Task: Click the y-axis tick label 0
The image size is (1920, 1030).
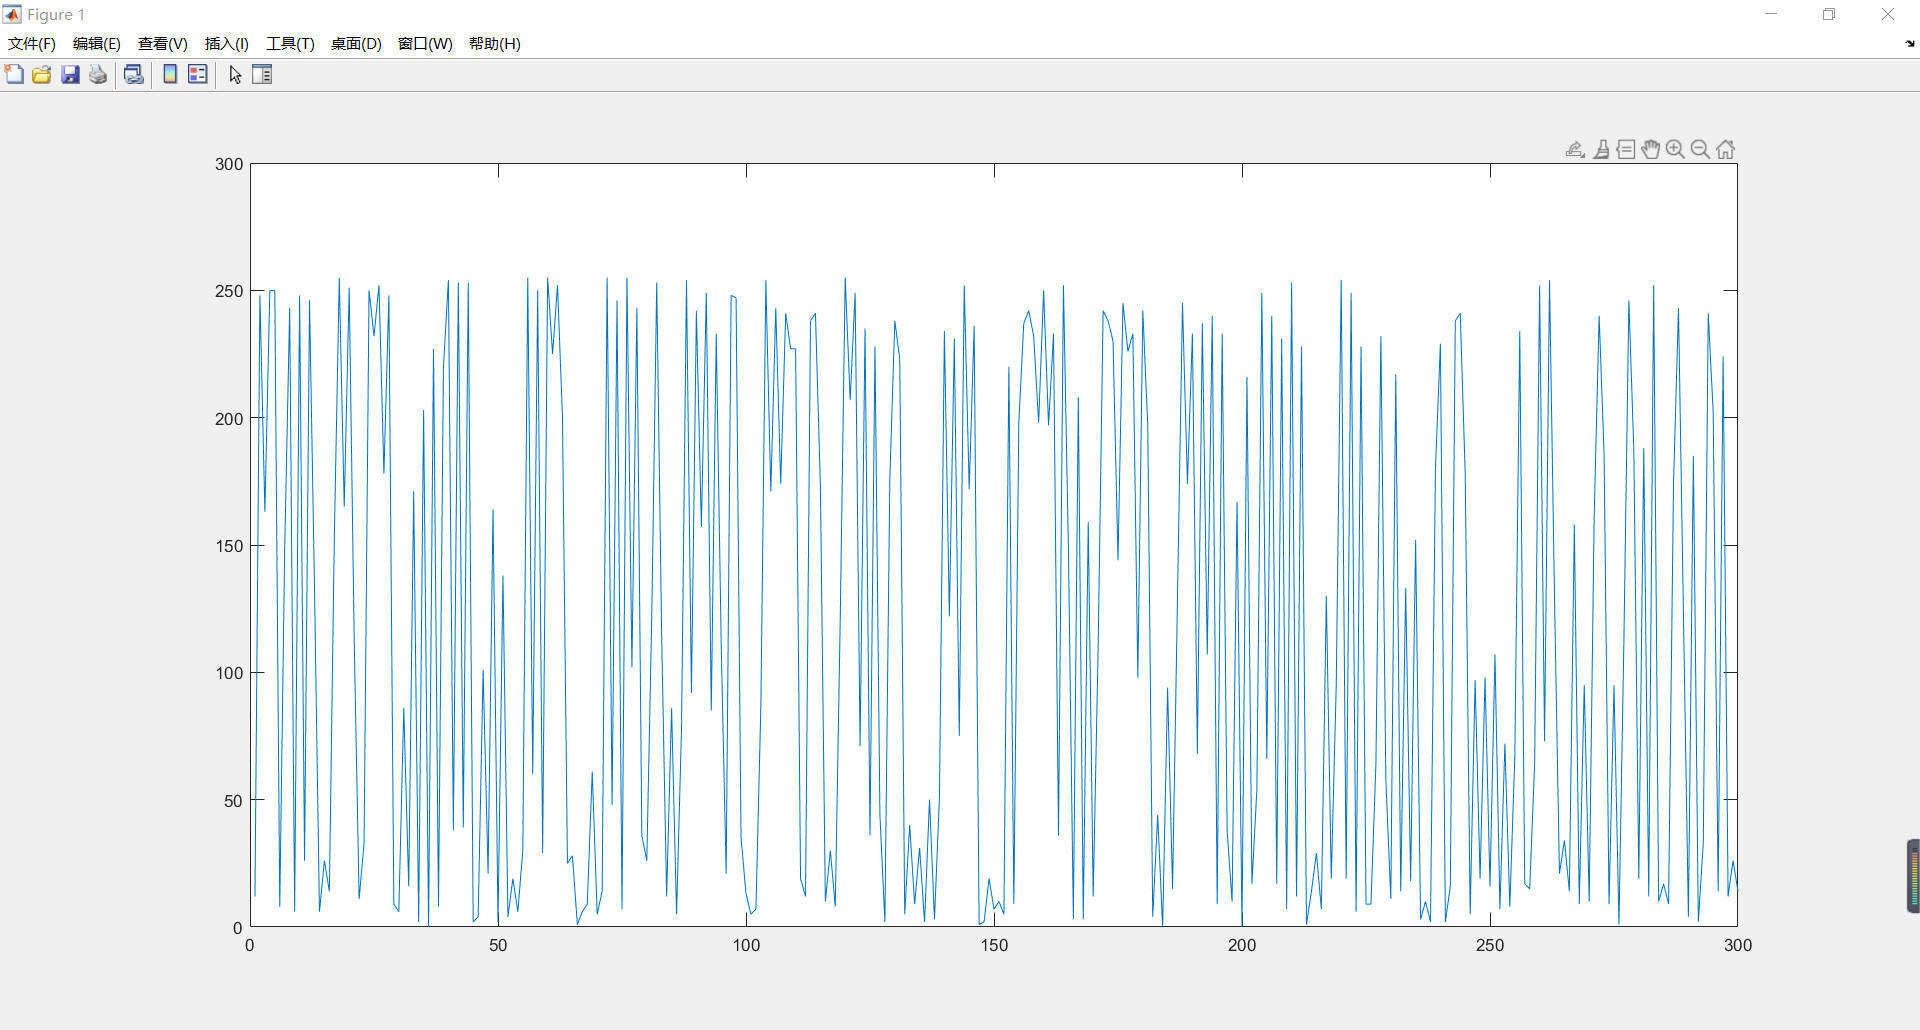Action: [238, 928]
